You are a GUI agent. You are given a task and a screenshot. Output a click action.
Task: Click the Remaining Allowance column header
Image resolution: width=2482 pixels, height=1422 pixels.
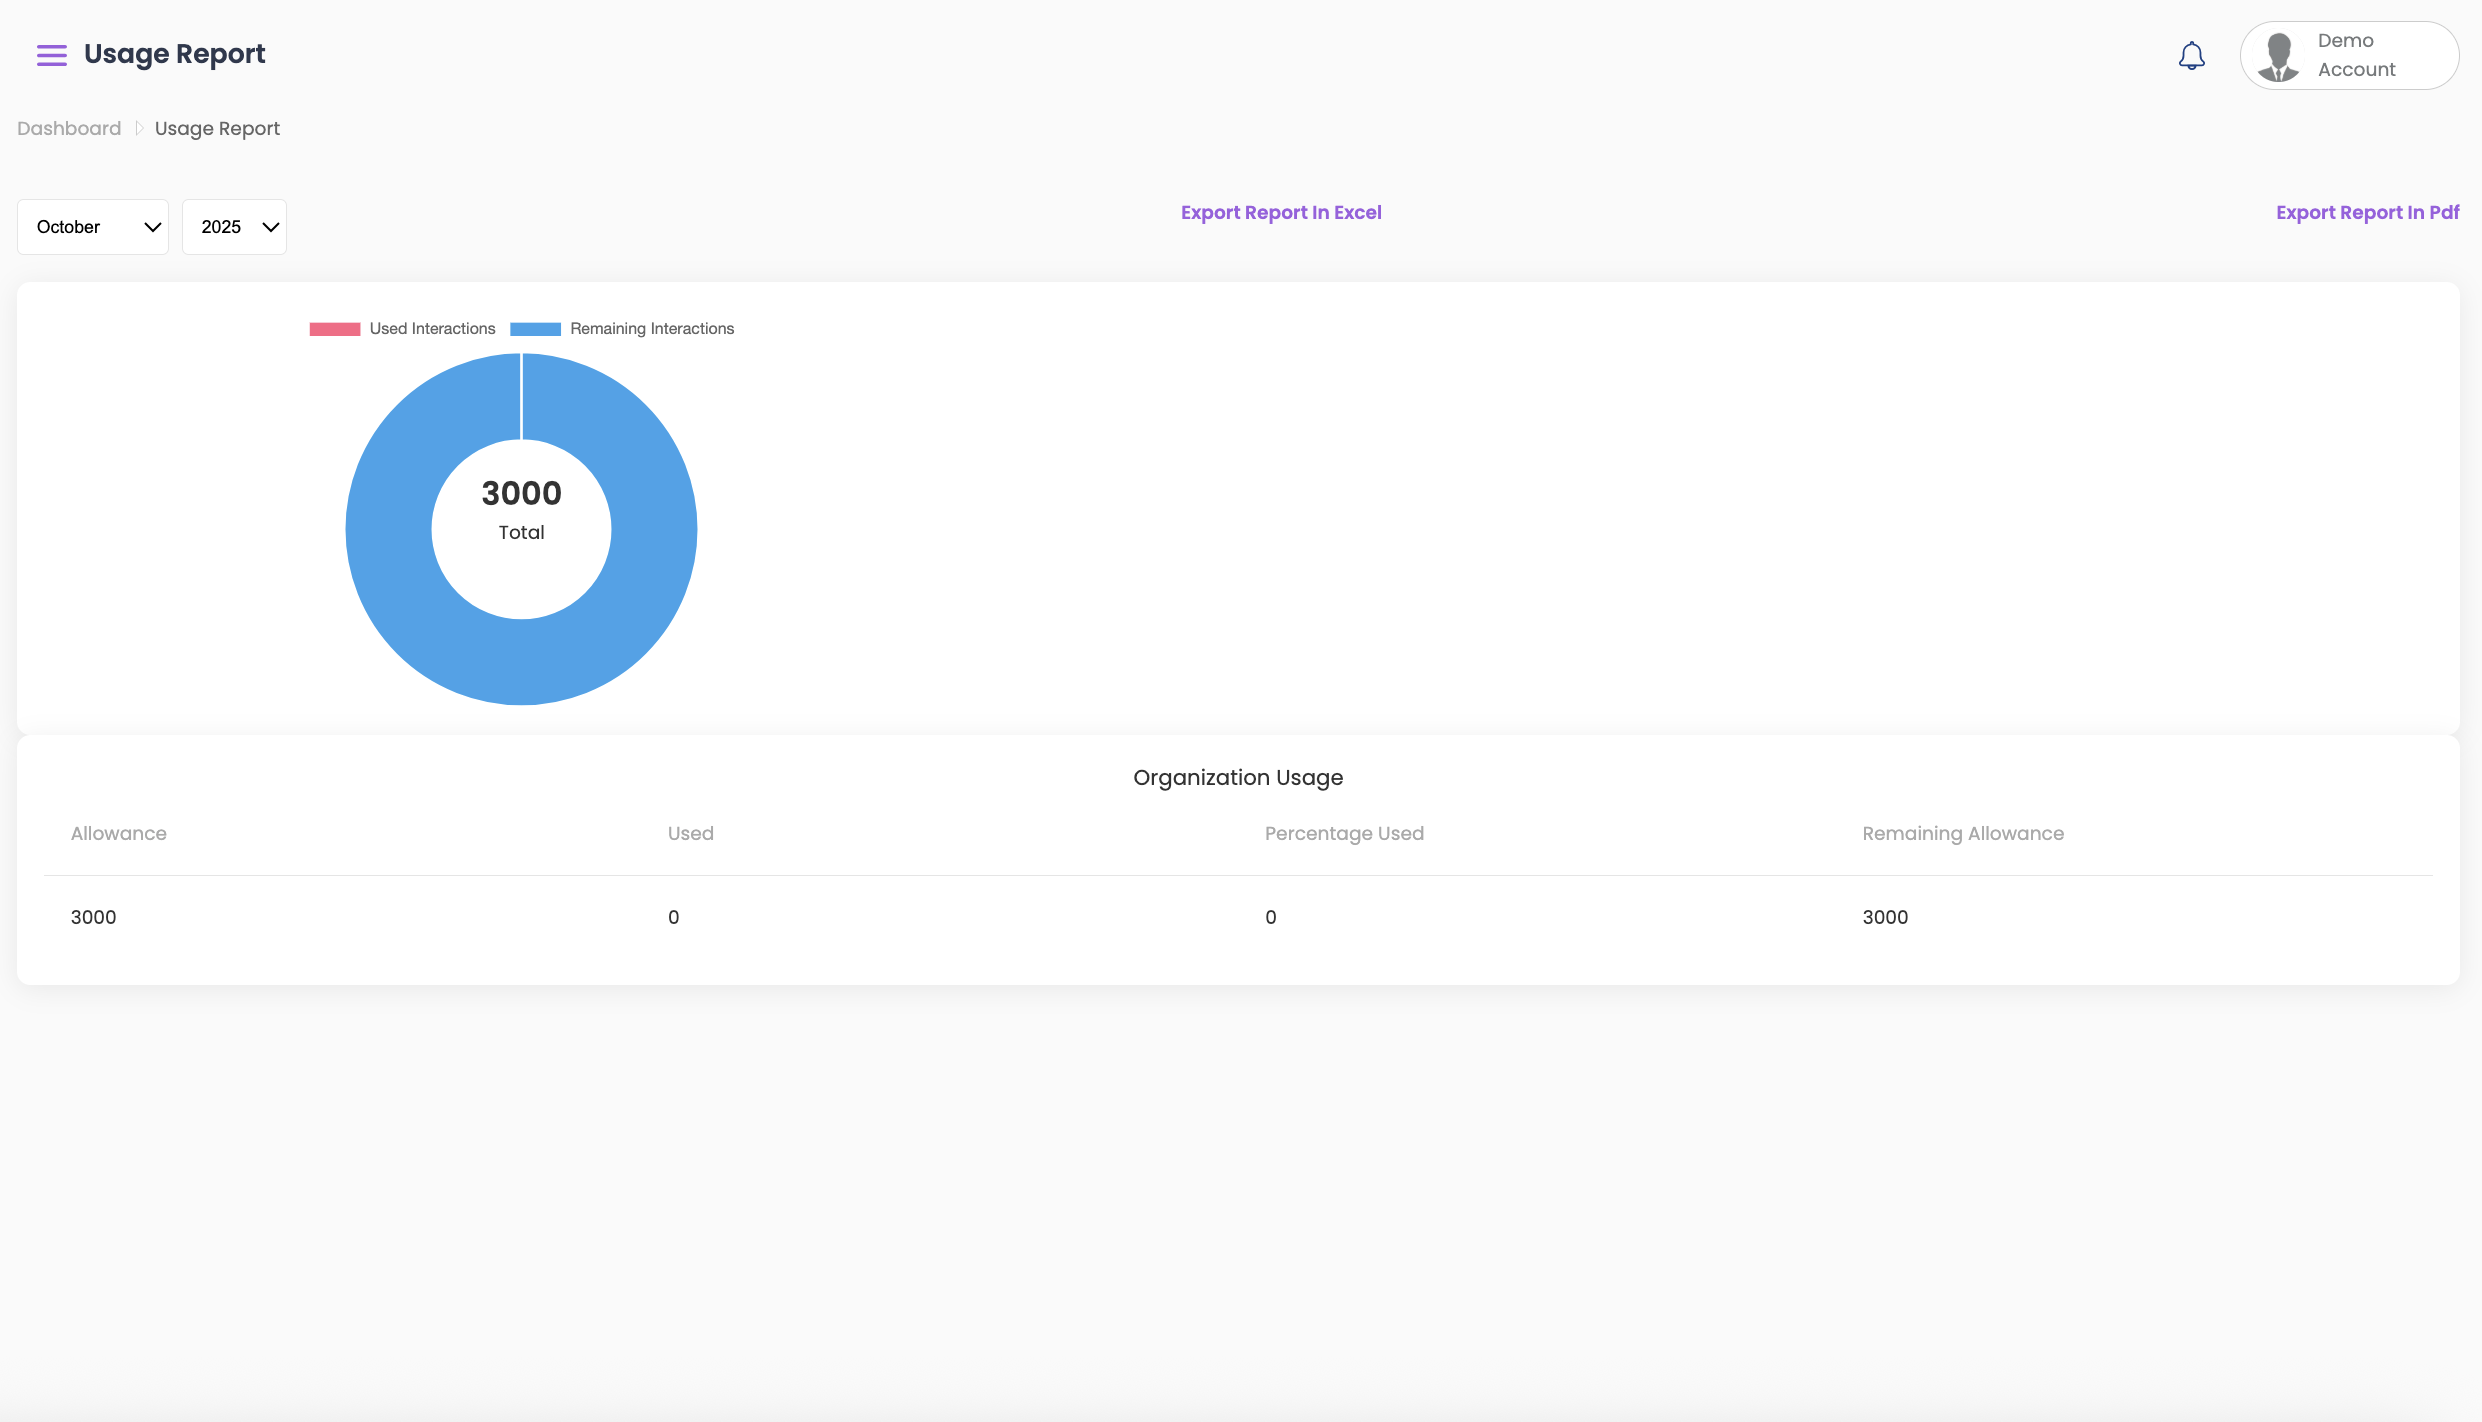(1962, 833)
